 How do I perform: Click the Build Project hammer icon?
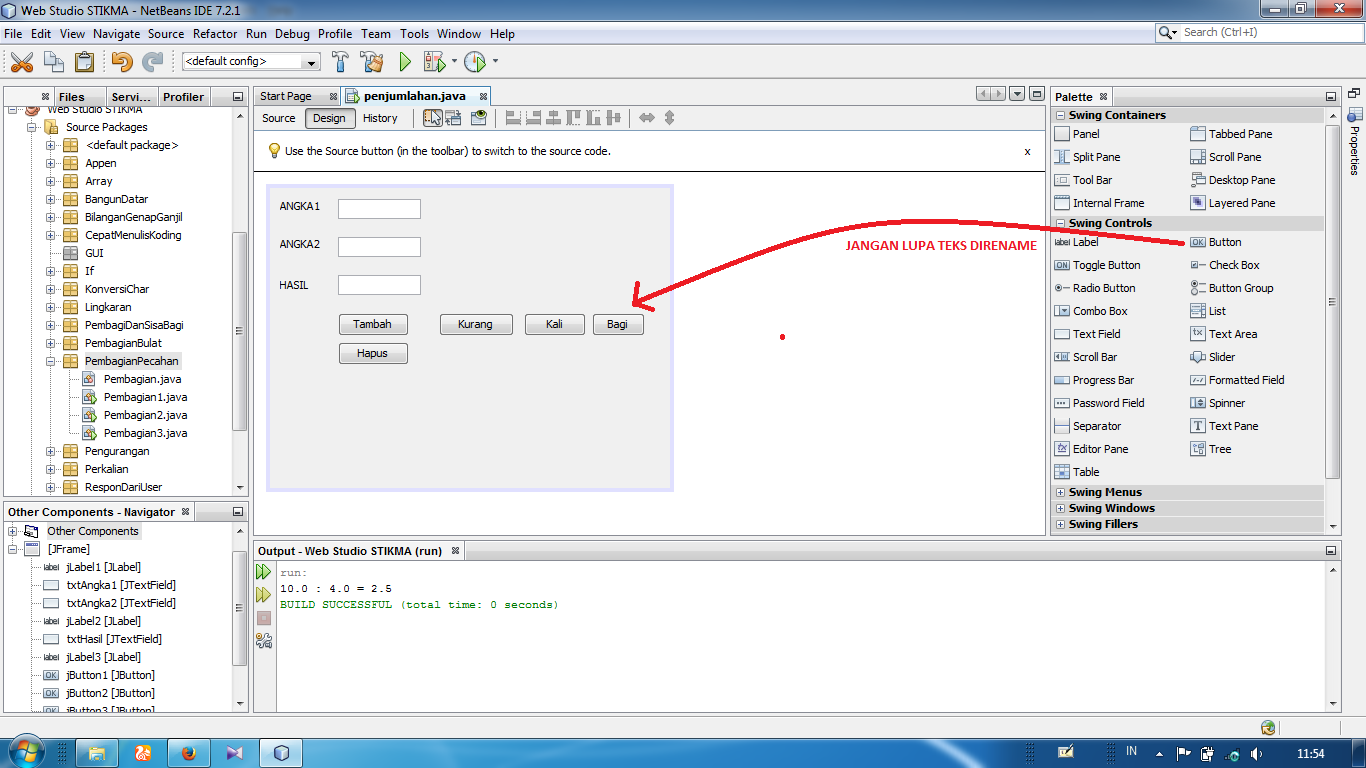point(340,62)
